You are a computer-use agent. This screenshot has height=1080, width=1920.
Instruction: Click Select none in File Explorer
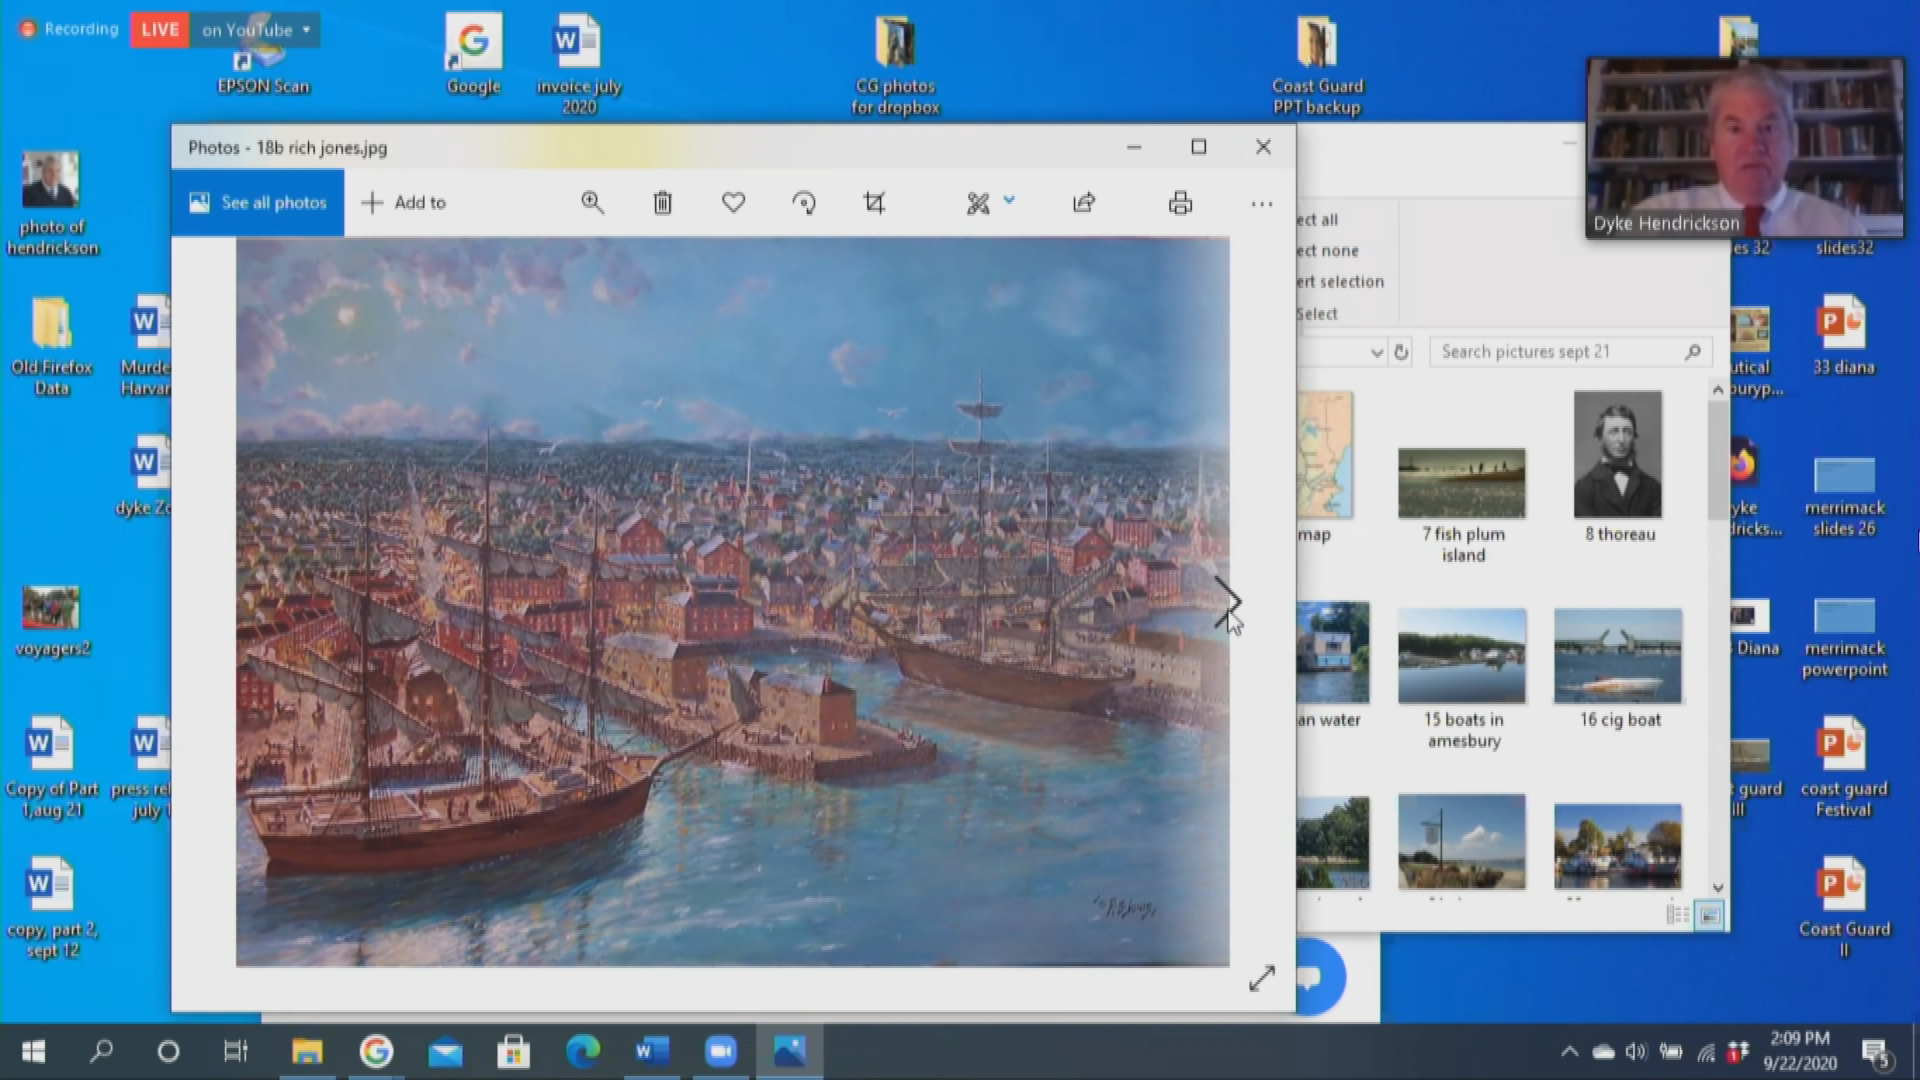tap(1329, 251)
